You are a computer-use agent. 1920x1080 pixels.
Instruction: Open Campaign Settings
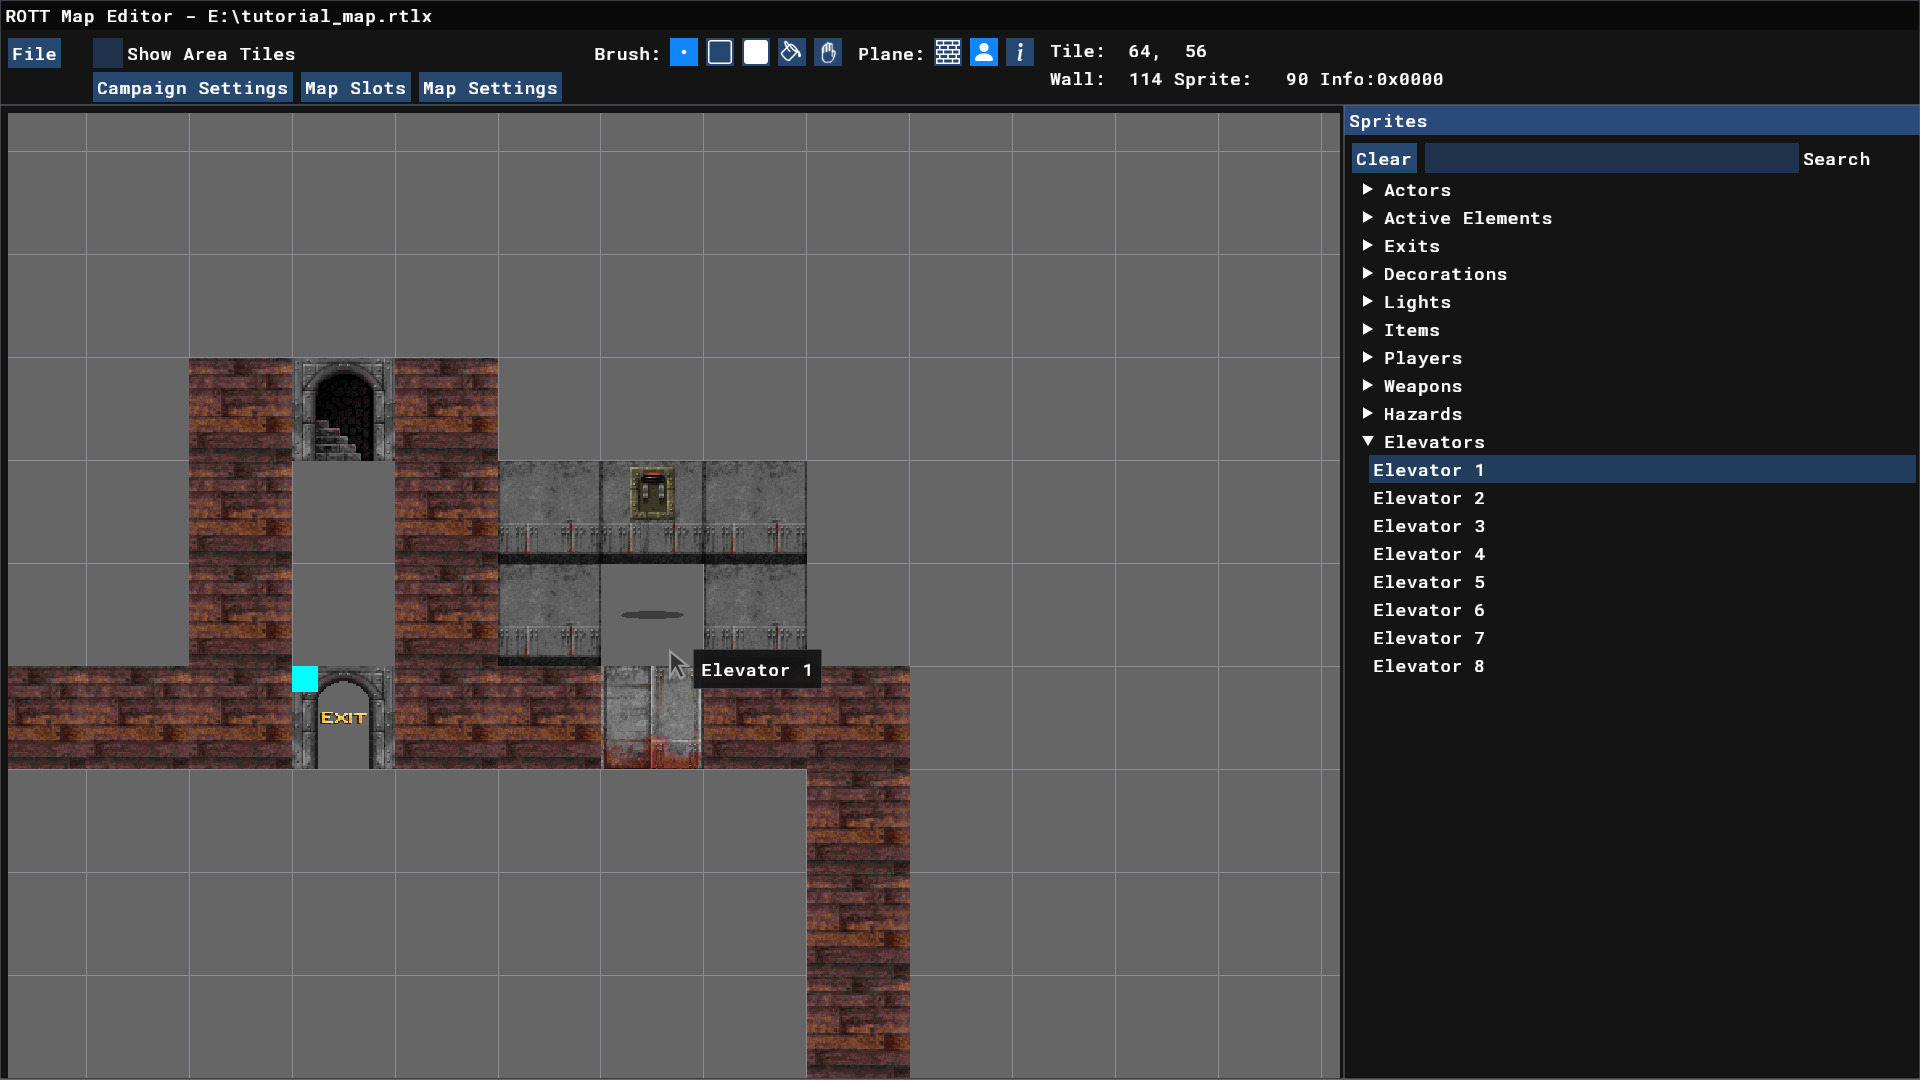tap(192, 88)
